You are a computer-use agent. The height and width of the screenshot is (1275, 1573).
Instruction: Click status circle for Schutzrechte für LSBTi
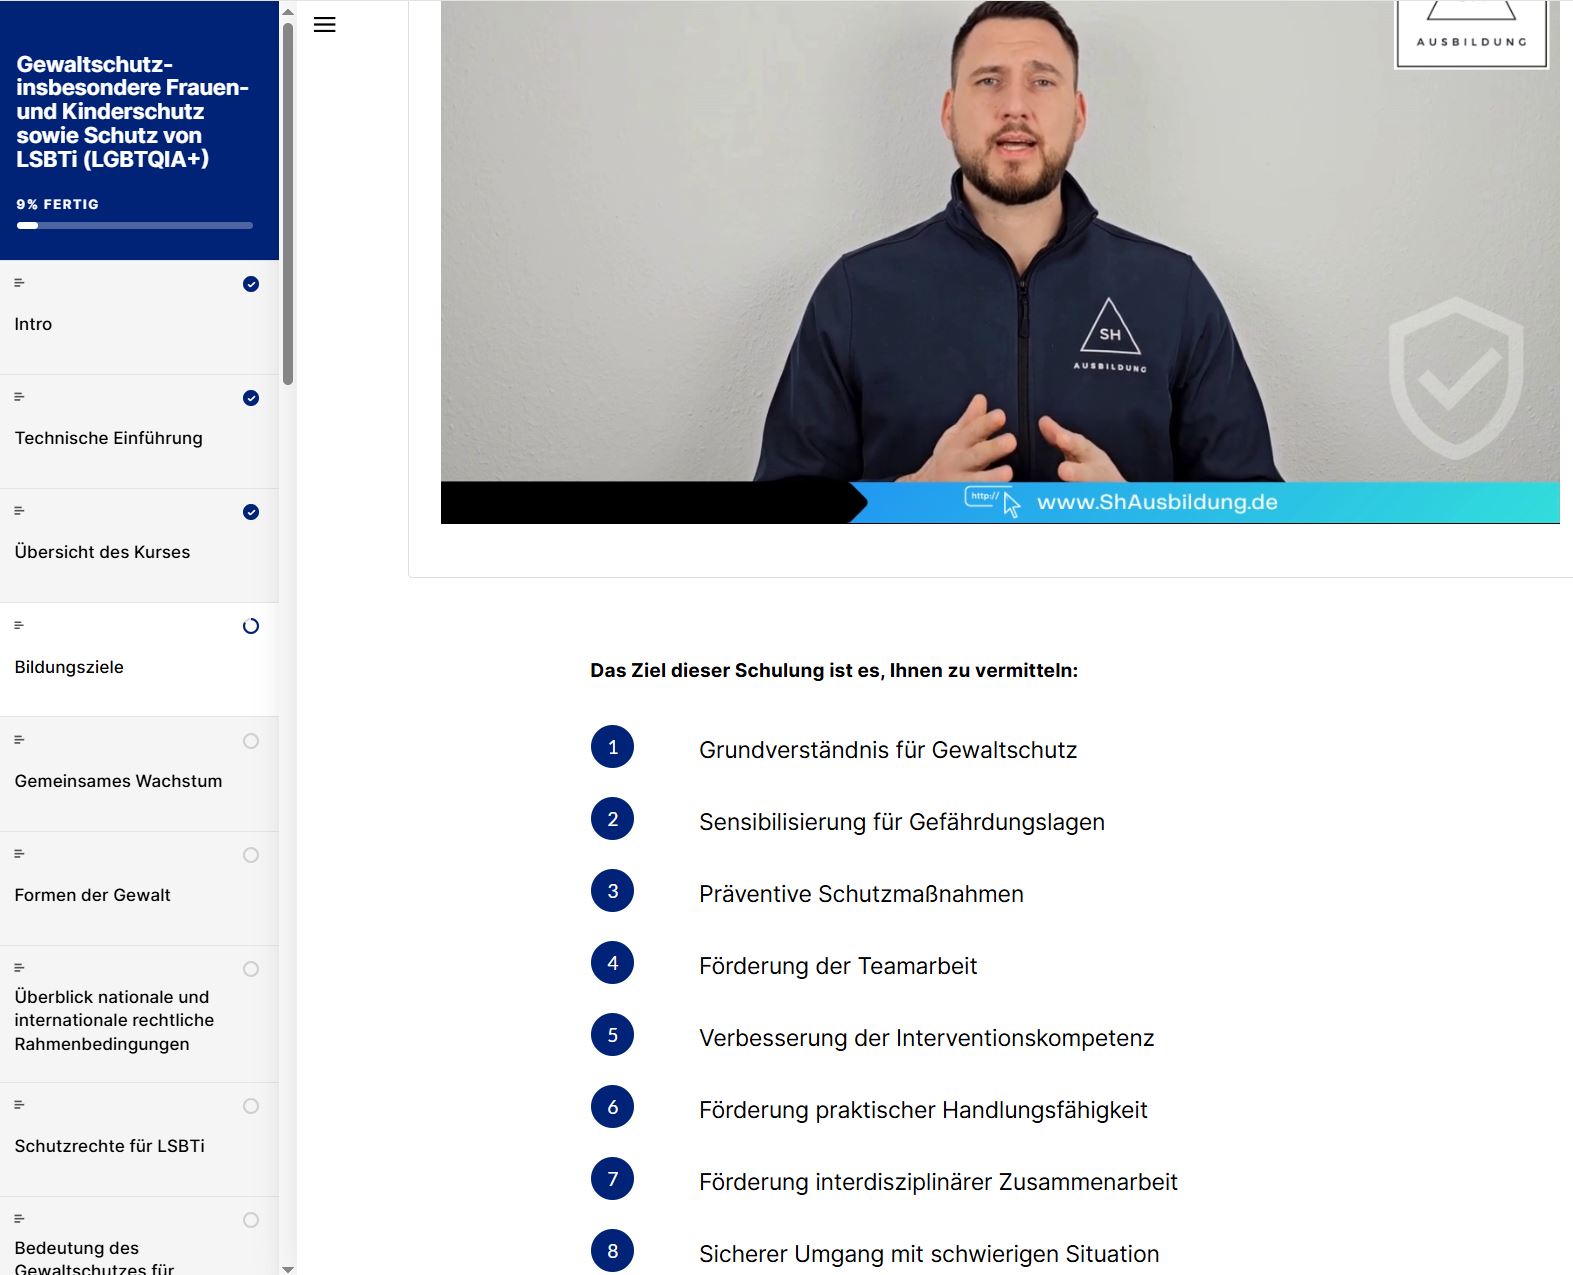(x=251, y=1106)
